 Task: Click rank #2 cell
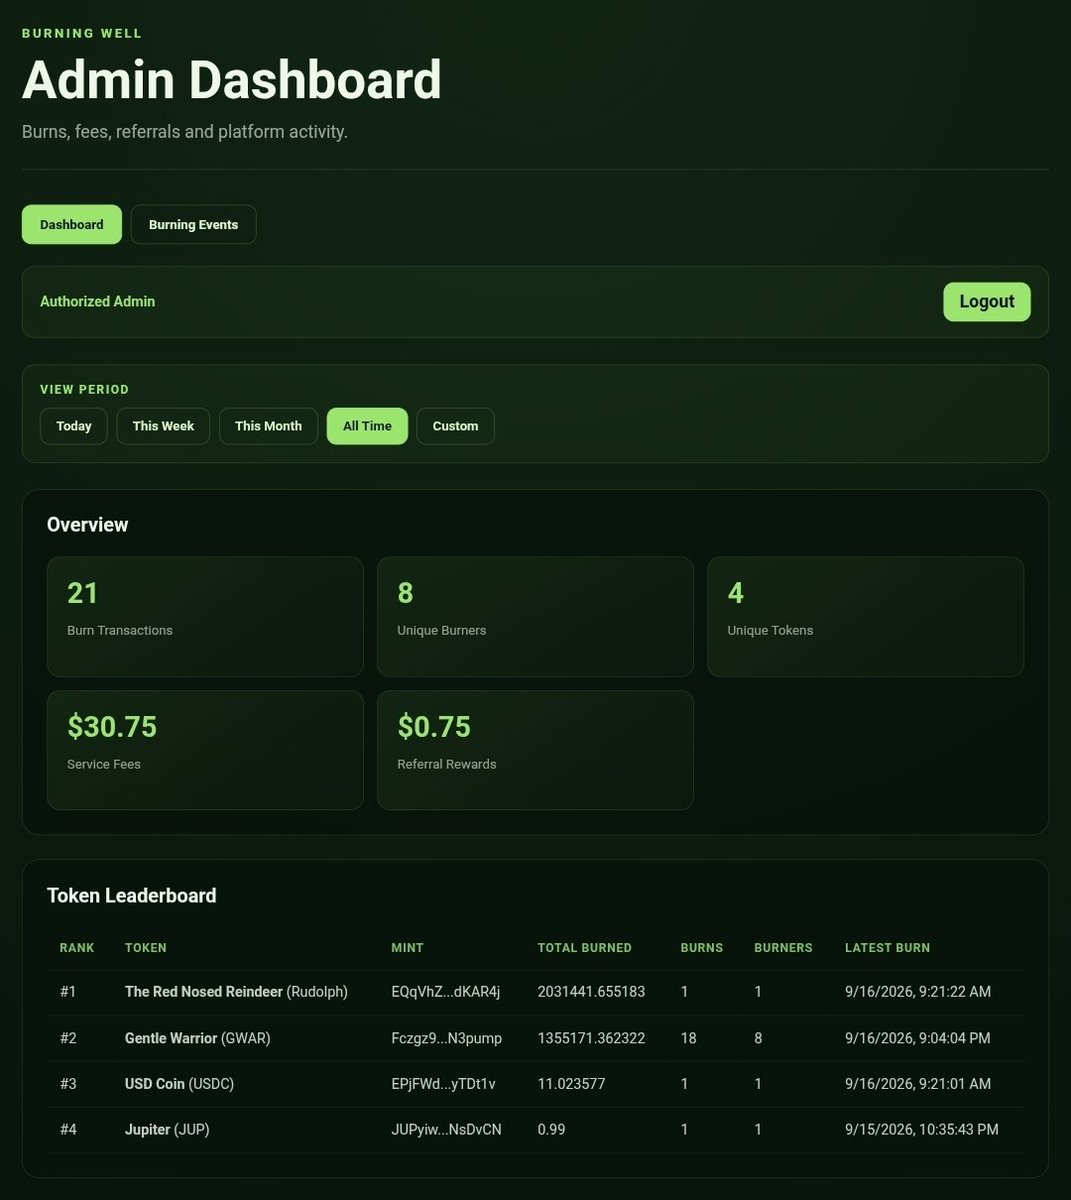pyautogui.click(x=68, y=1038)
